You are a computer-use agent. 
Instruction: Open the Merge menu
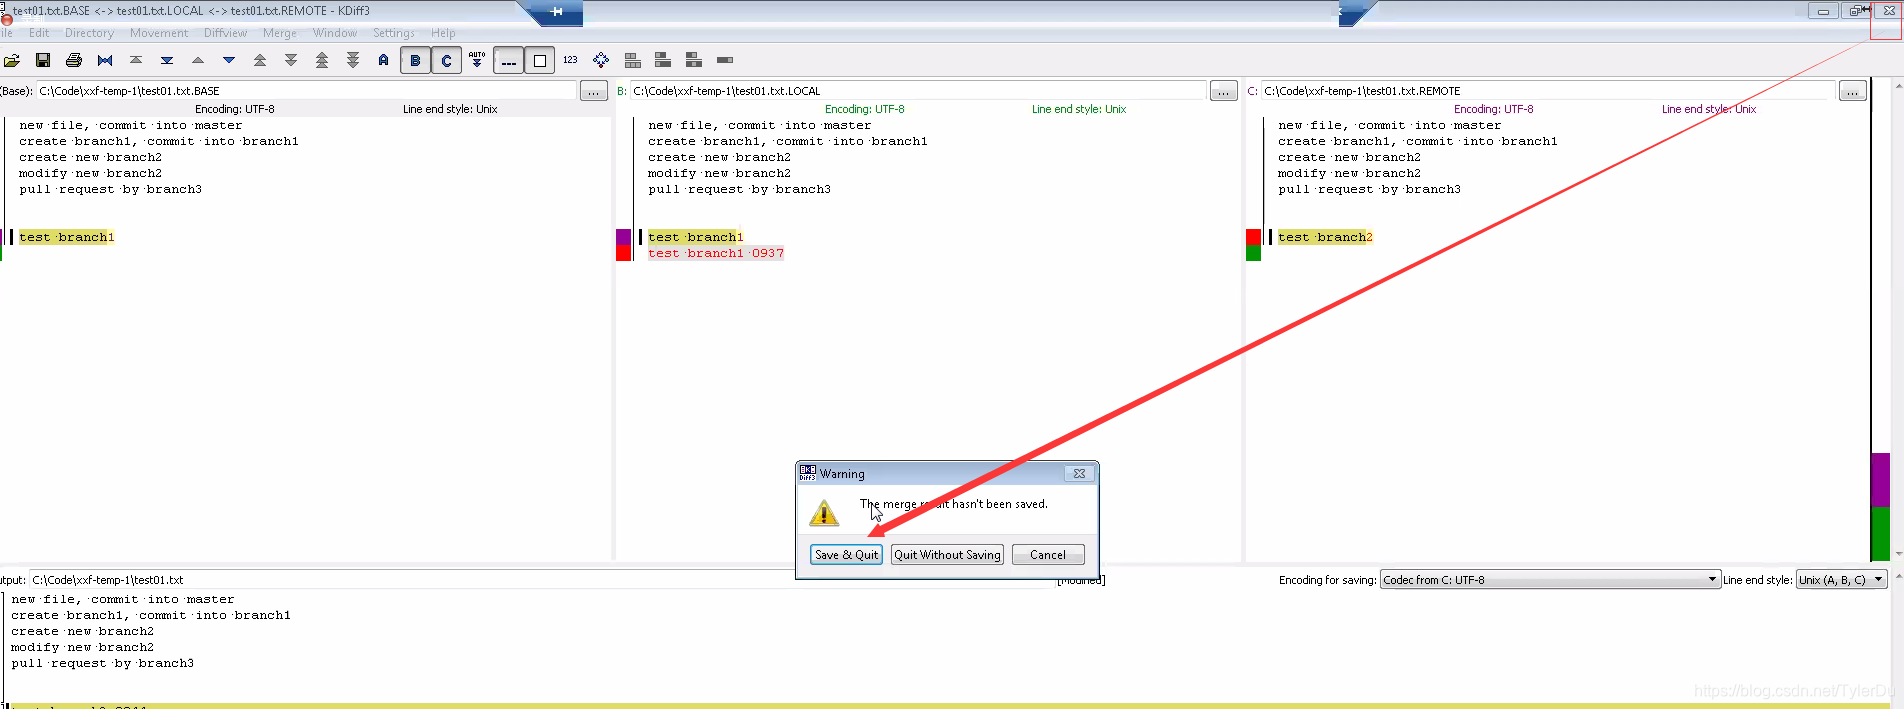280,33
